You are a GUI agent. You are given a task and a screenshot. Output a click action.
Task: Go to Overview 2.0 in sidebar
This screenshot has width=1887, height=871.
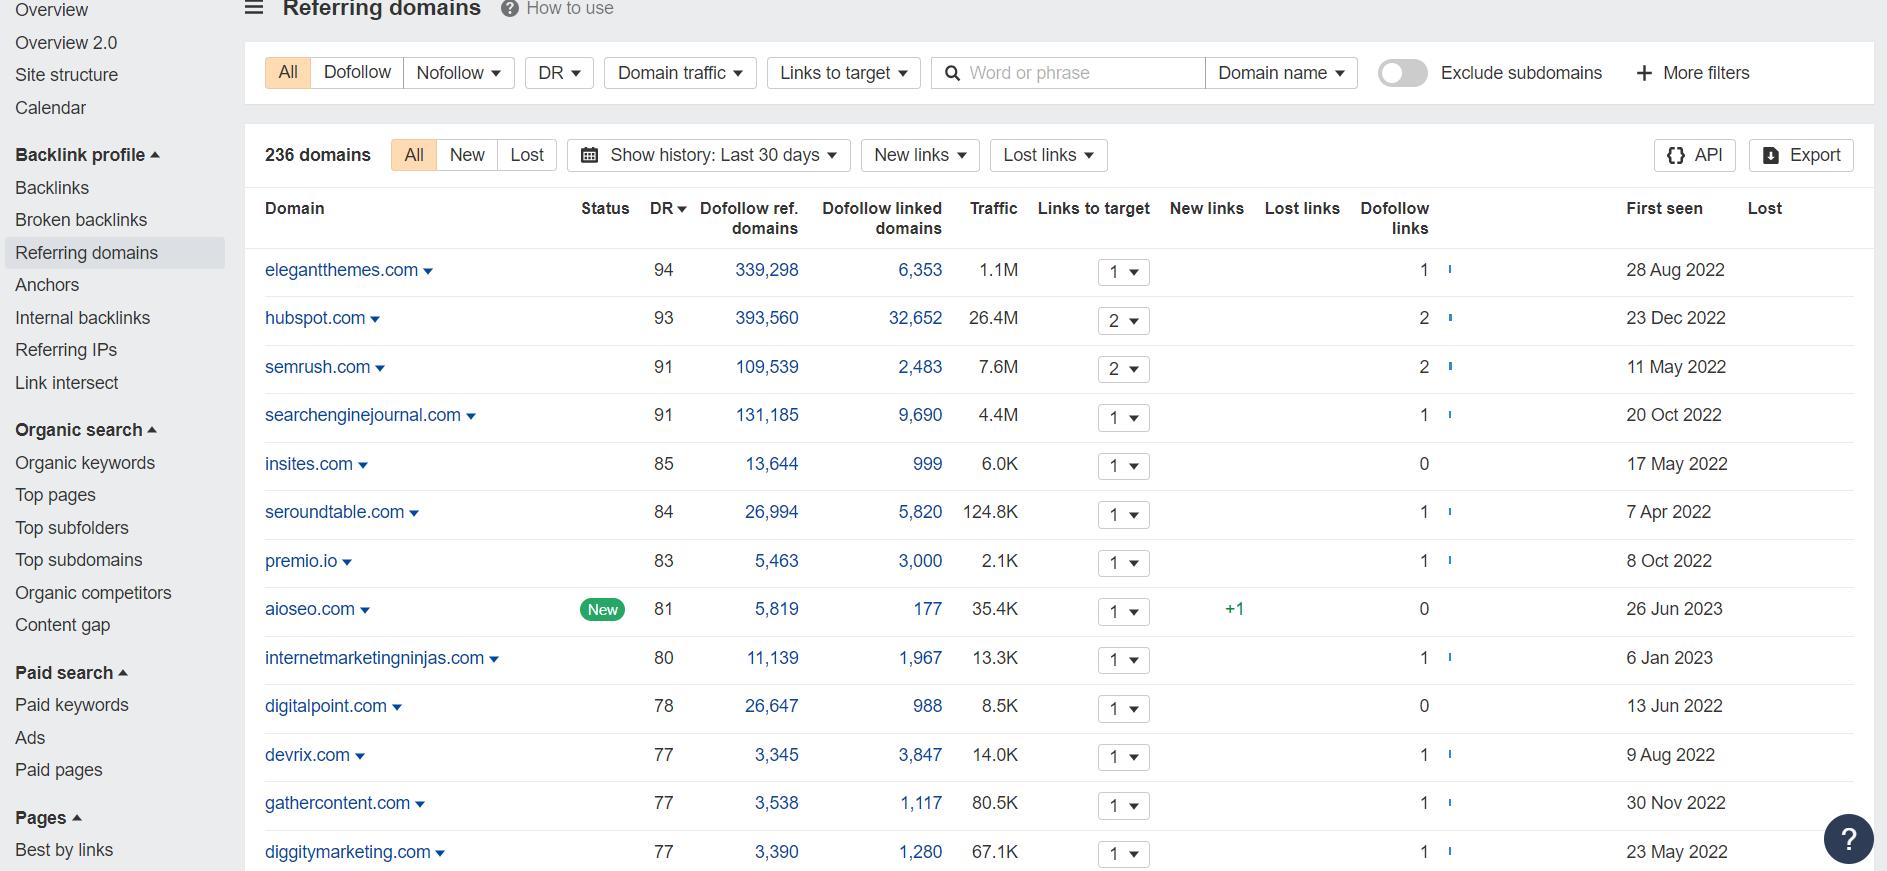pyautogui.click(x=66, y=43)
